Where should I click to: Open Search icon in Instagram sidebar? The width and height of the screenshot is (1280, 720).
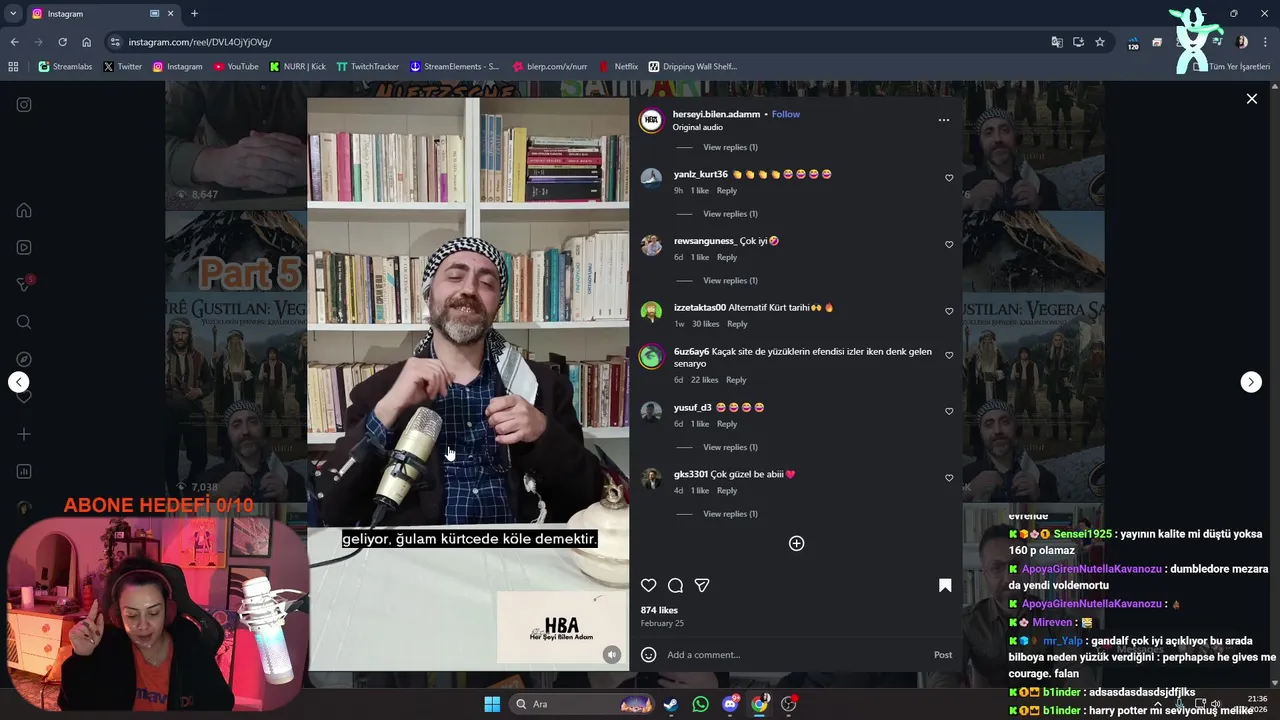coord(24,322)
